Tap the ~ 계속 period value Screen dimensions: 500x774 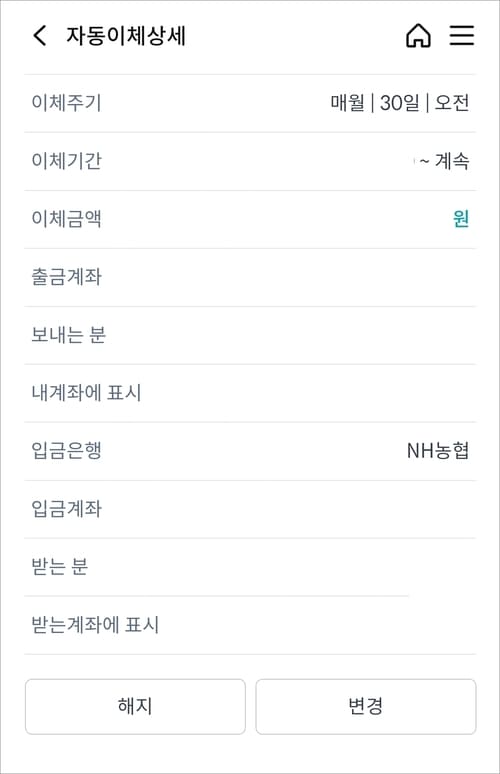444,161
